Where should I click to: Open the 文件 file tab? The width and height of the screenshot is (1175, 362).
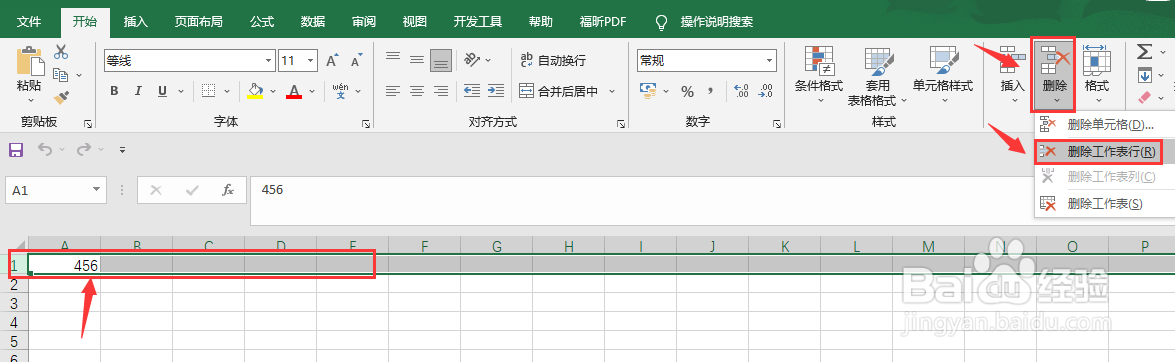29,22
